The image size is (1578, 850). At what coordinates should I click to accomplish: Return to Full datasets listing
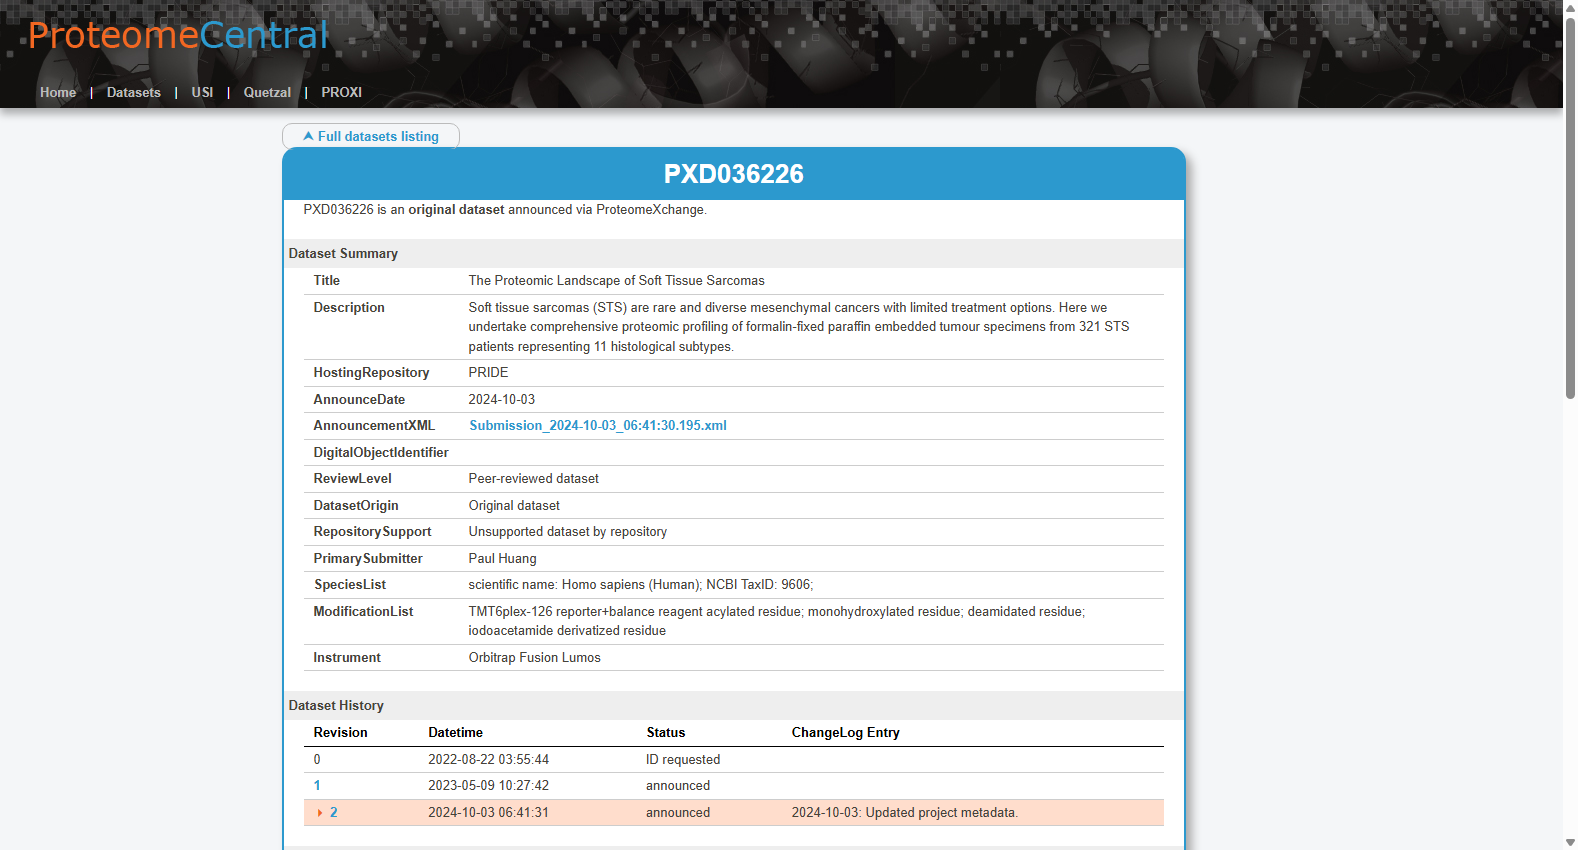(x=371, y=136)
